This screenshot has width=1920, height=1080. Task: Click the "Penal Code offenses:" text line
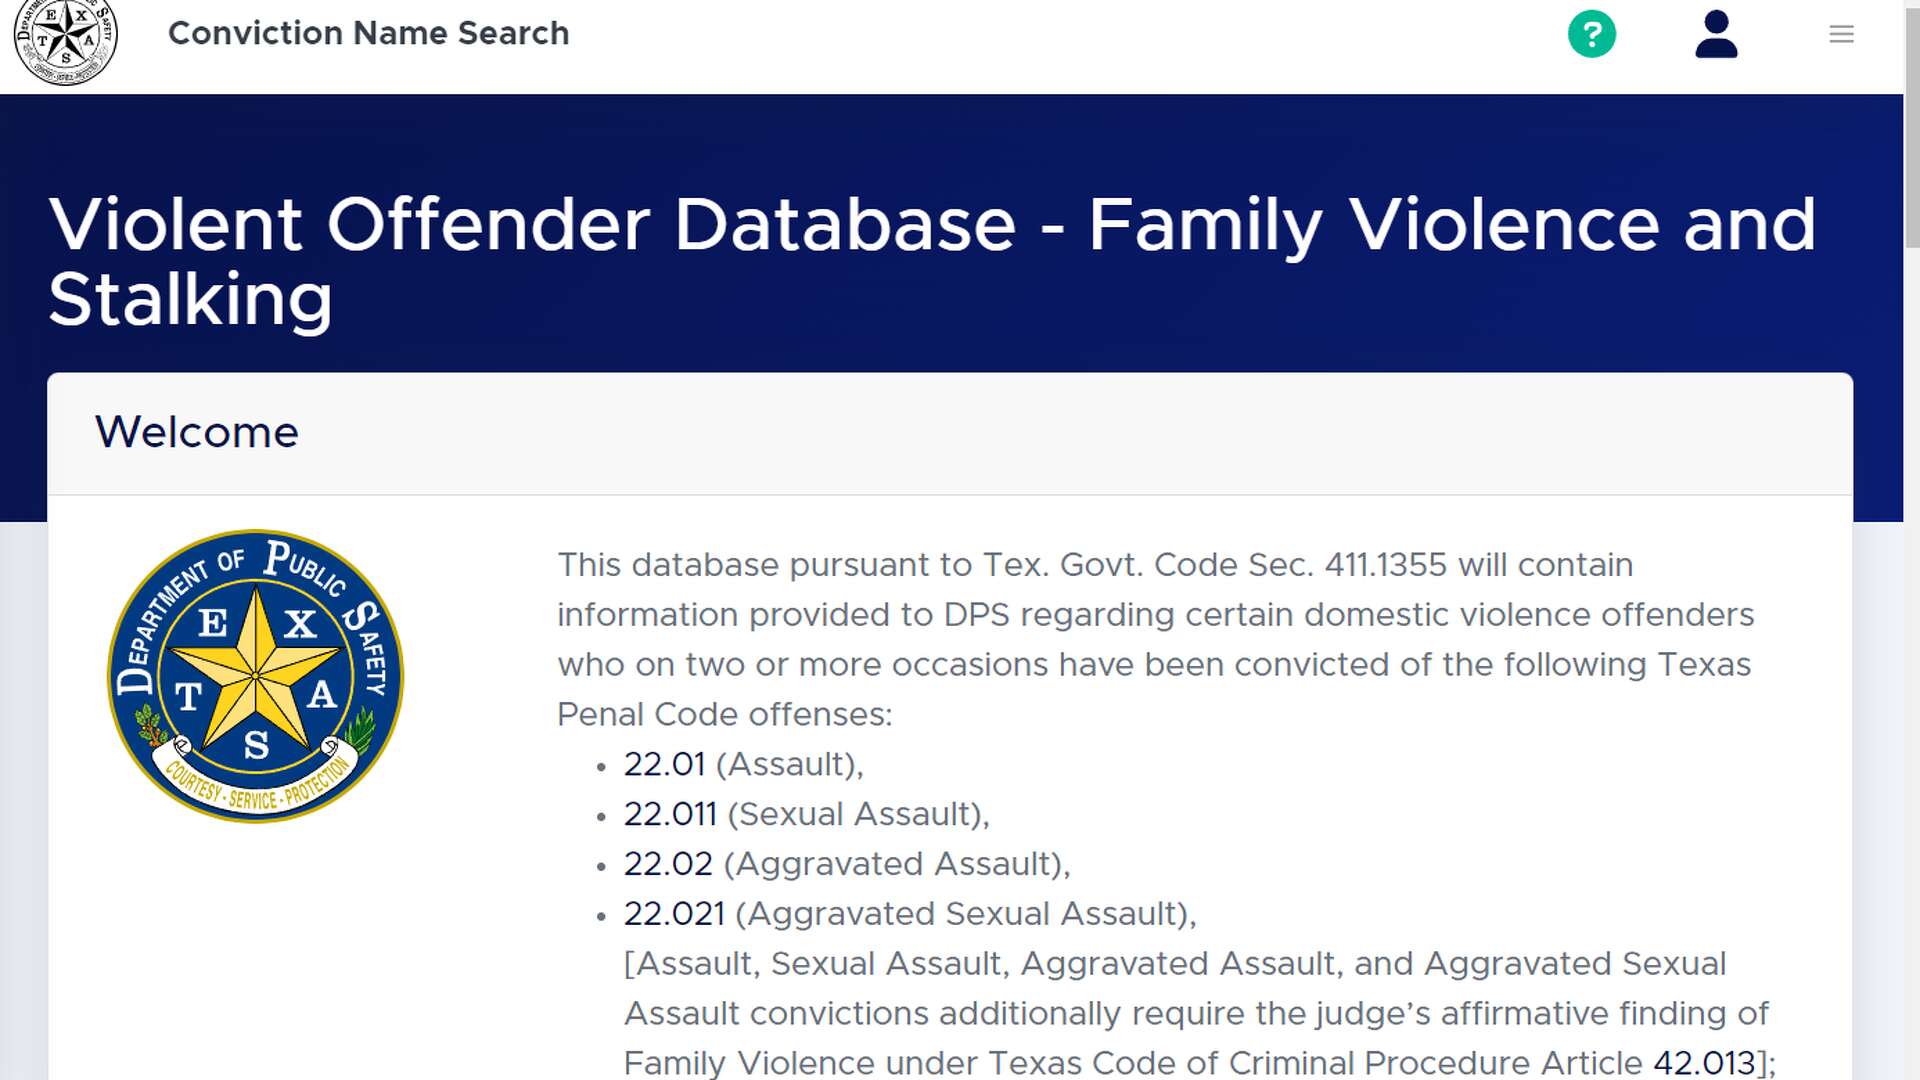click(x=724, y=714)
